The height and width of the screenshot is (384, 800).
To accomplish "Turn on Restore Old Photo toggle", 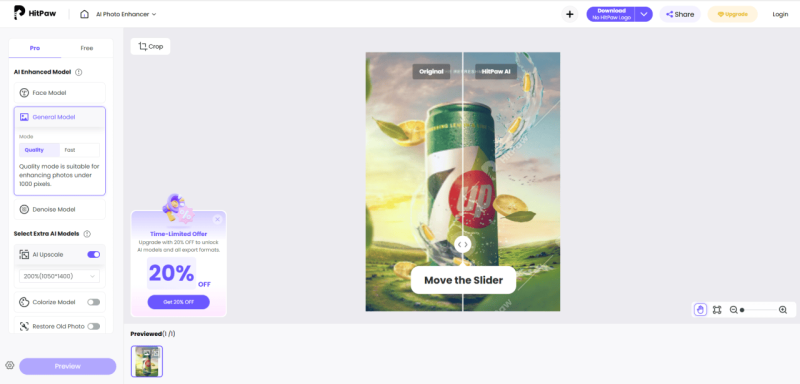I will click(x=93, y=326).
